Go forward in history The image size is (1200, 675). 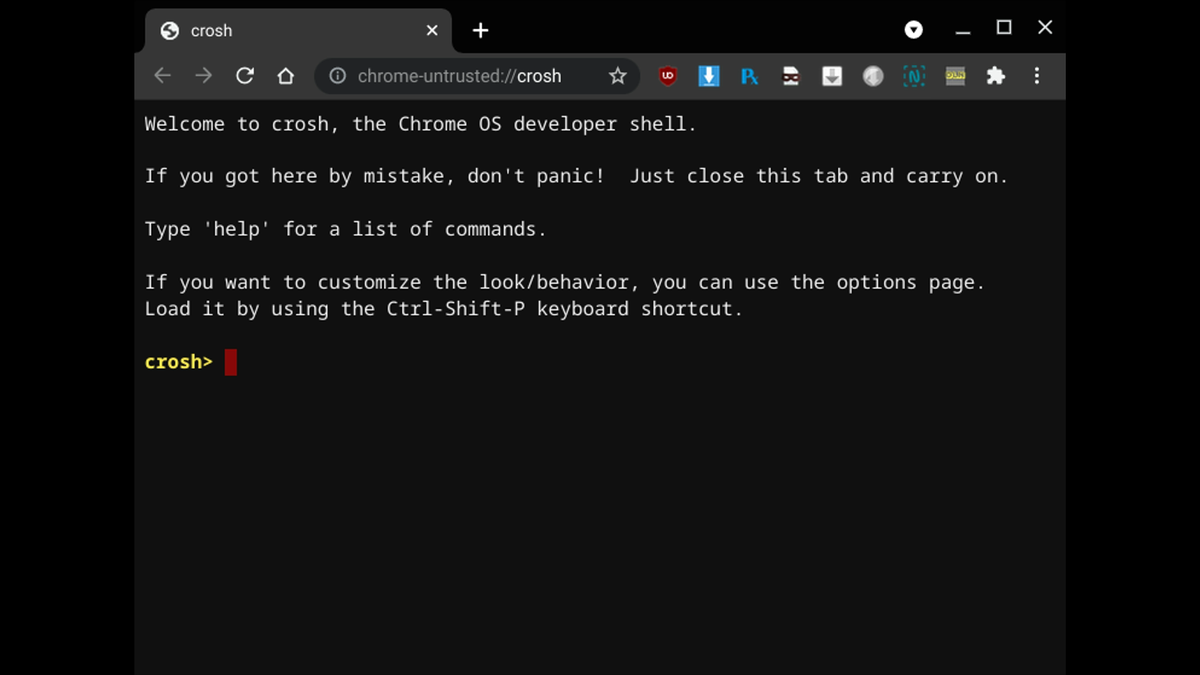pos(204,76)
